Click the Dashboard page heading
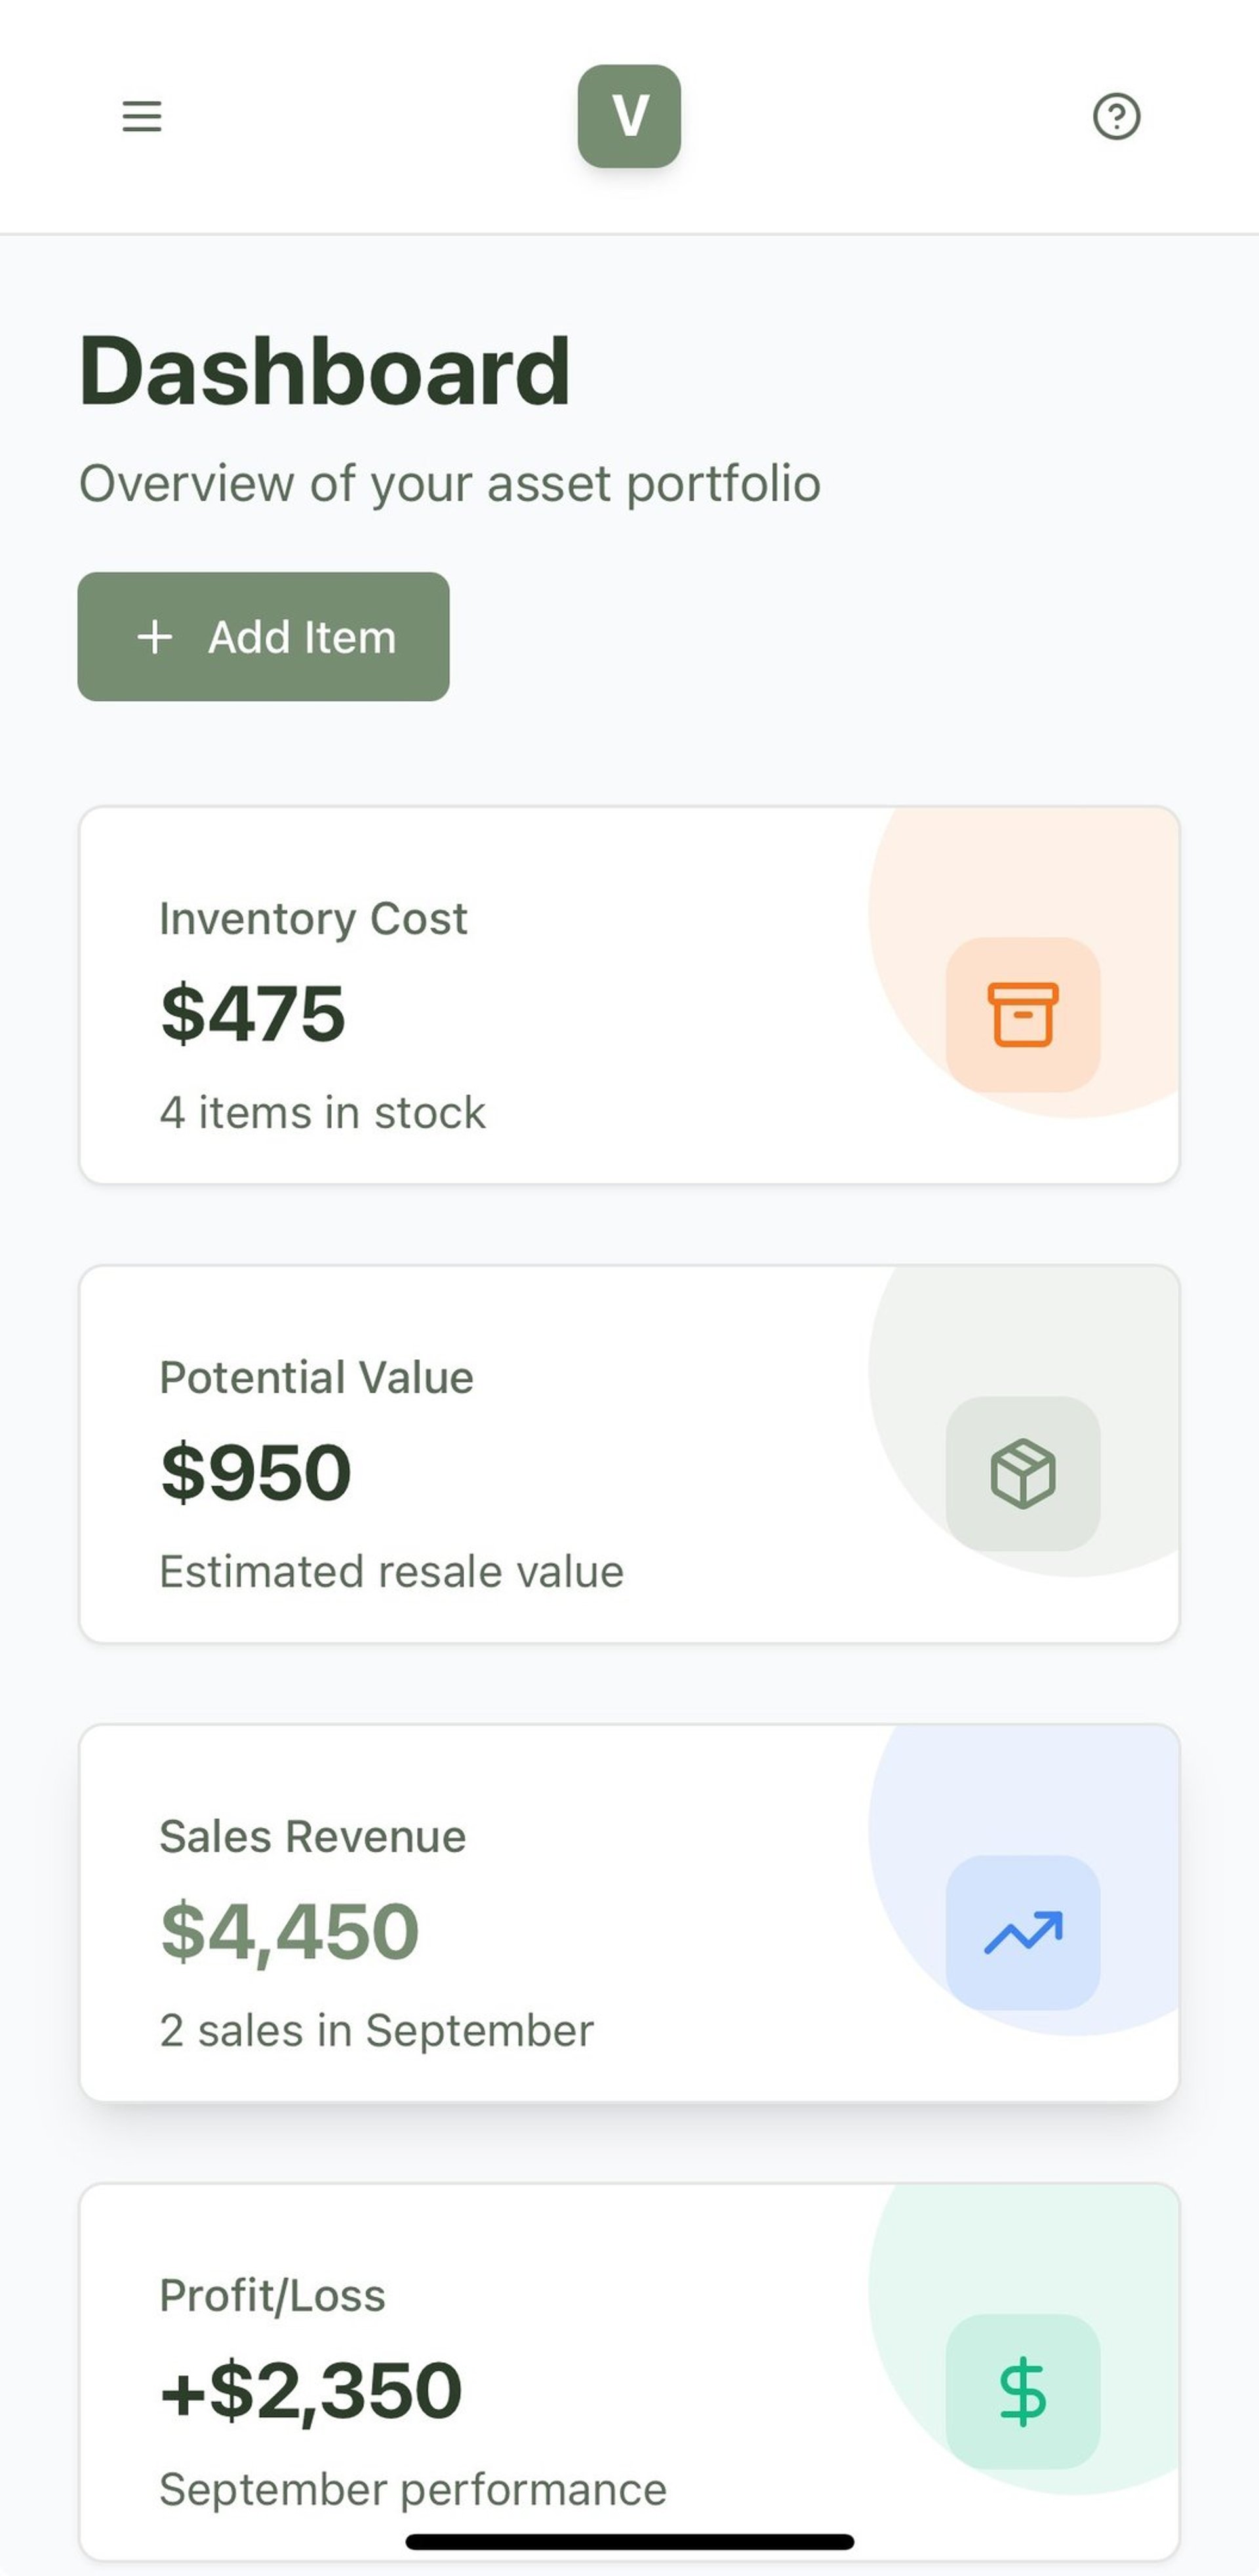Screen dimensions: 1259x2576 [x=324, y=371]
